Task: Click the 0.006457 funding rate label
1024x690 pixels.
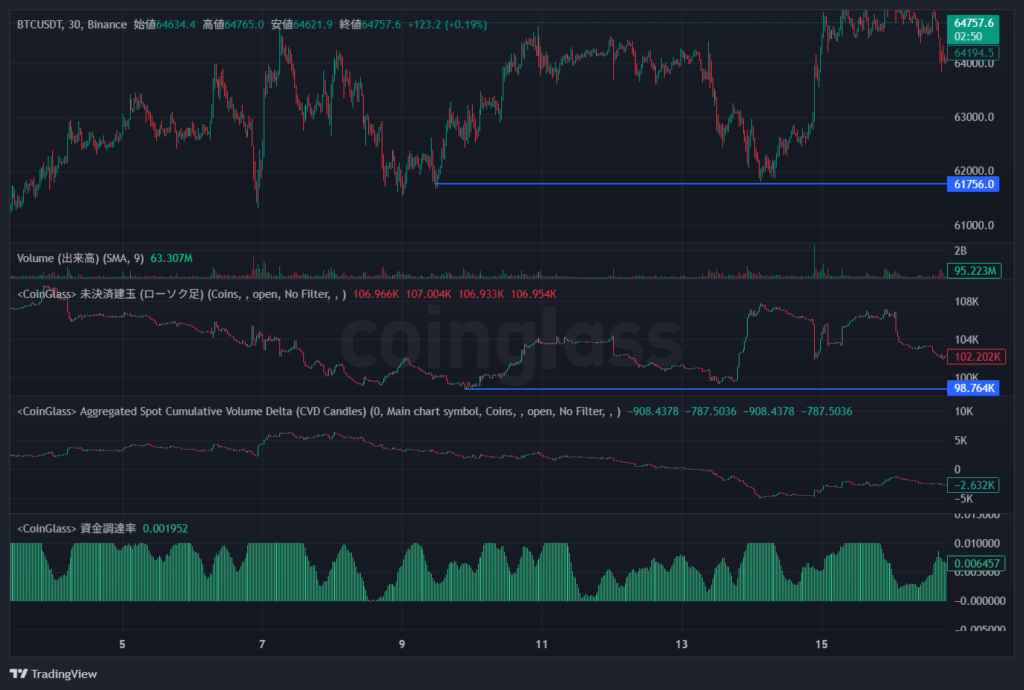Action: click(x=977, y=563)
